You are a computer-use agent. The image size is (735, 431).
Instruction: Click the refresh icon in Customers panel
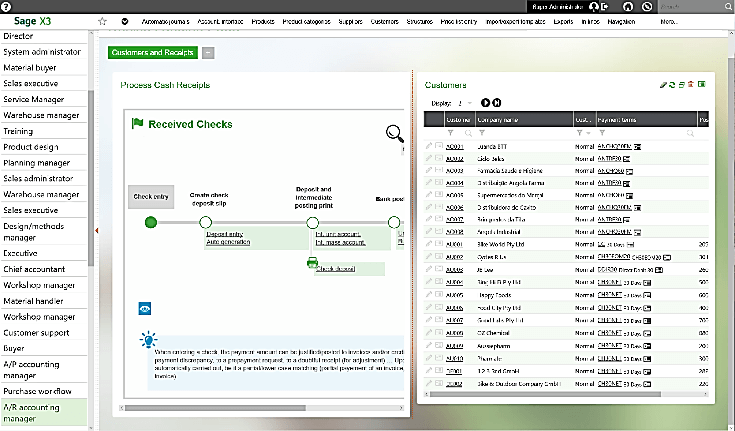[672, 85]
